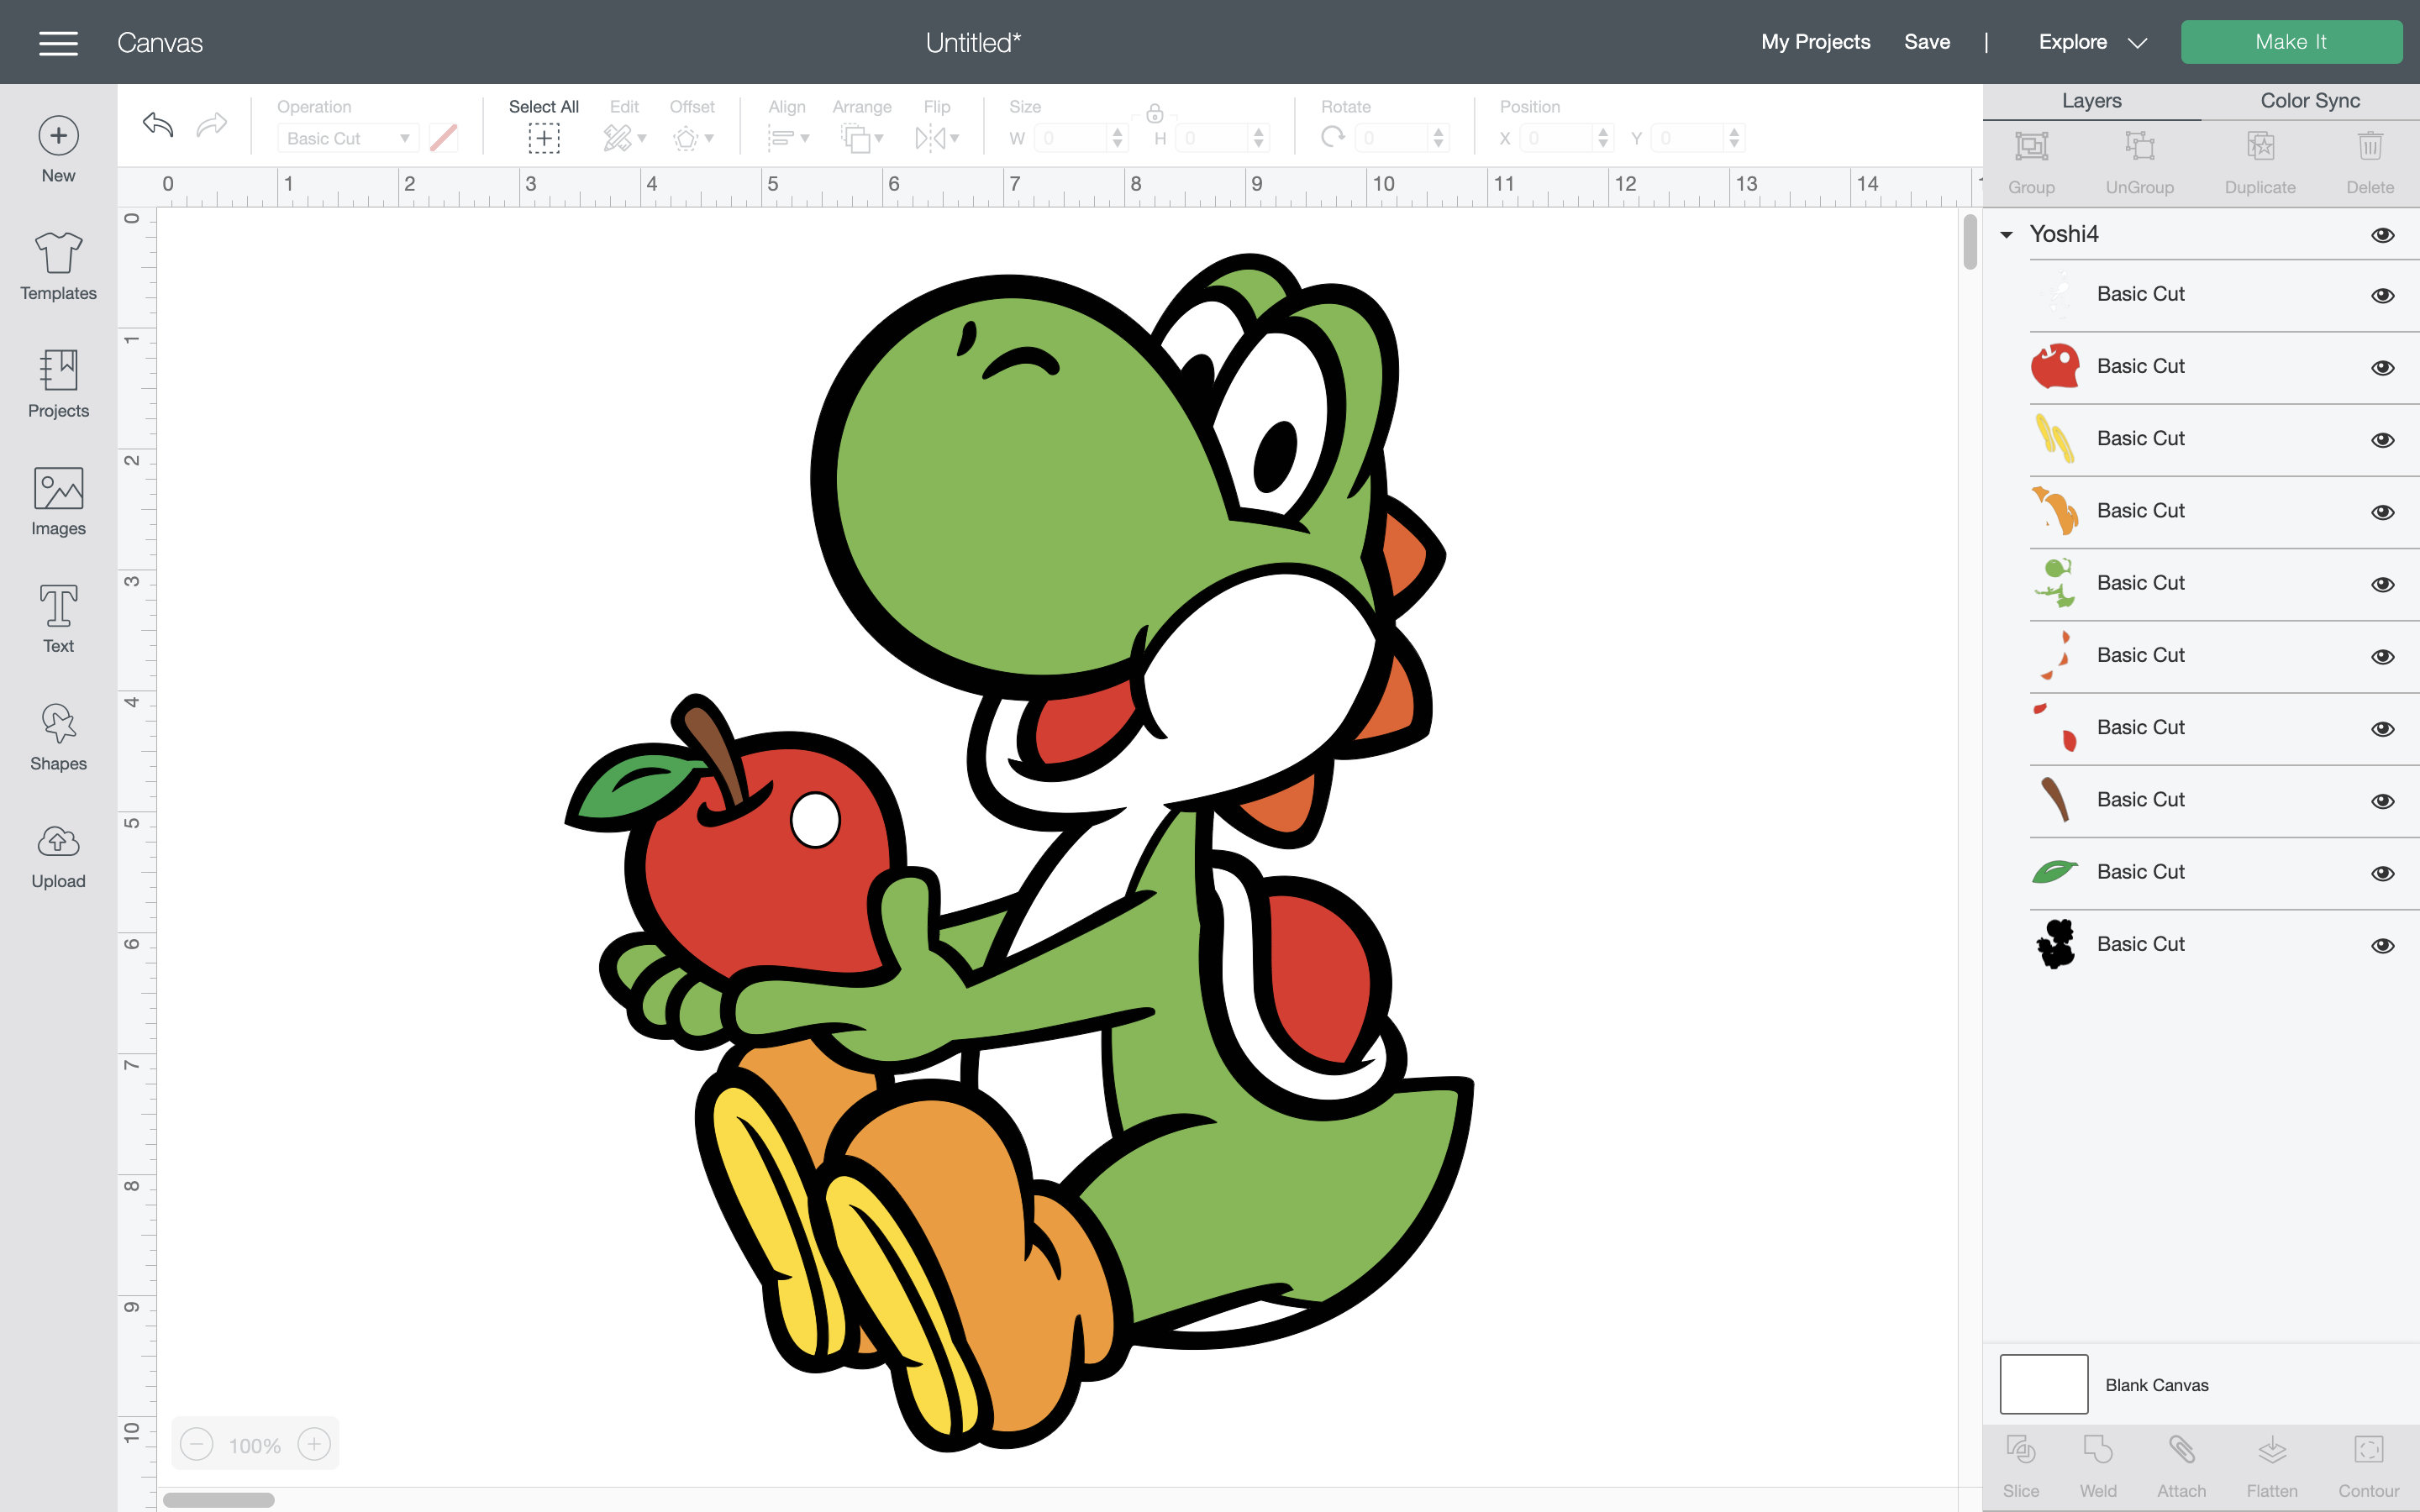Hide the black silhouette layer
The image size is (2420, 1512).
2382,945
